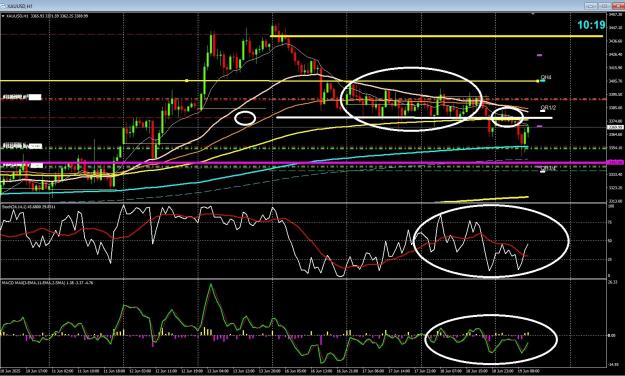Select the DR1/2 level label
This screenshot has height=376, width=625.
(548, 108)
